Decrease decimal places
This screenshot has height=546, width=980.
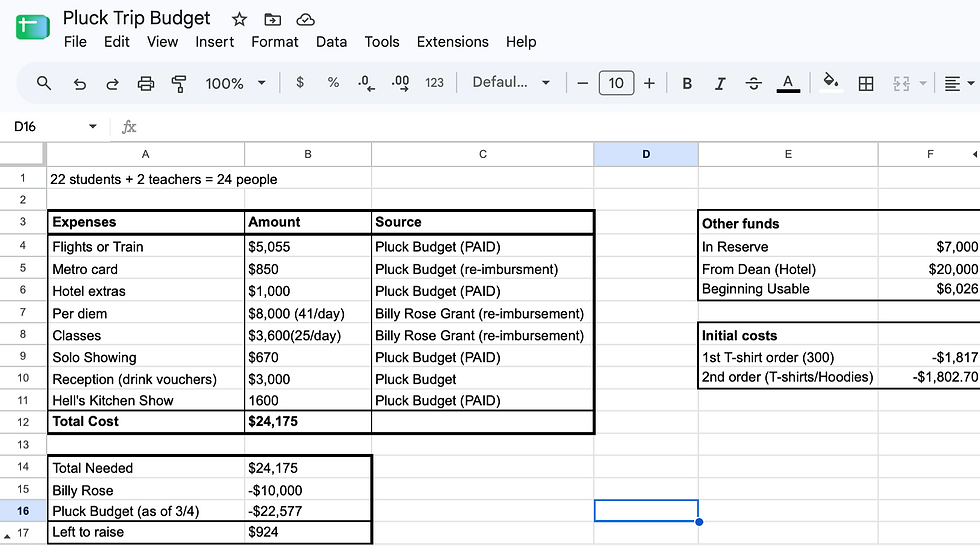click(366, 83)
